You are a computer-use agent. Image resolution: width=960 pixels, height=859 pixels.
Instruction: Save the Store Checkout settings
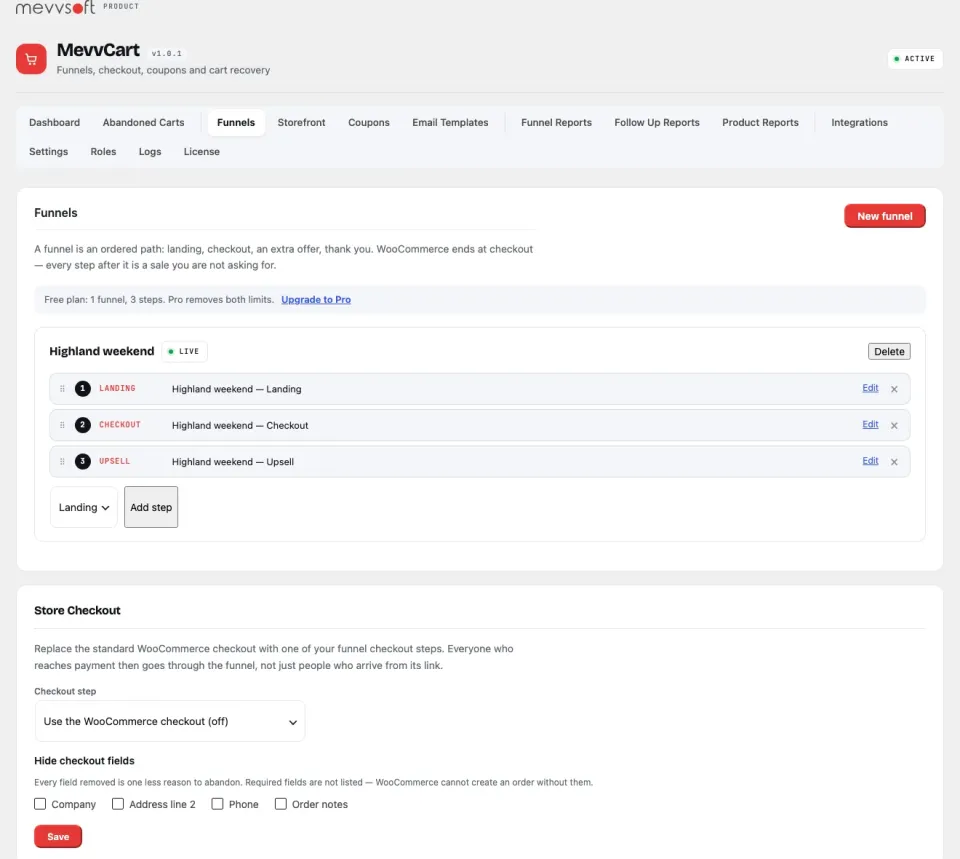coord(58,836)
